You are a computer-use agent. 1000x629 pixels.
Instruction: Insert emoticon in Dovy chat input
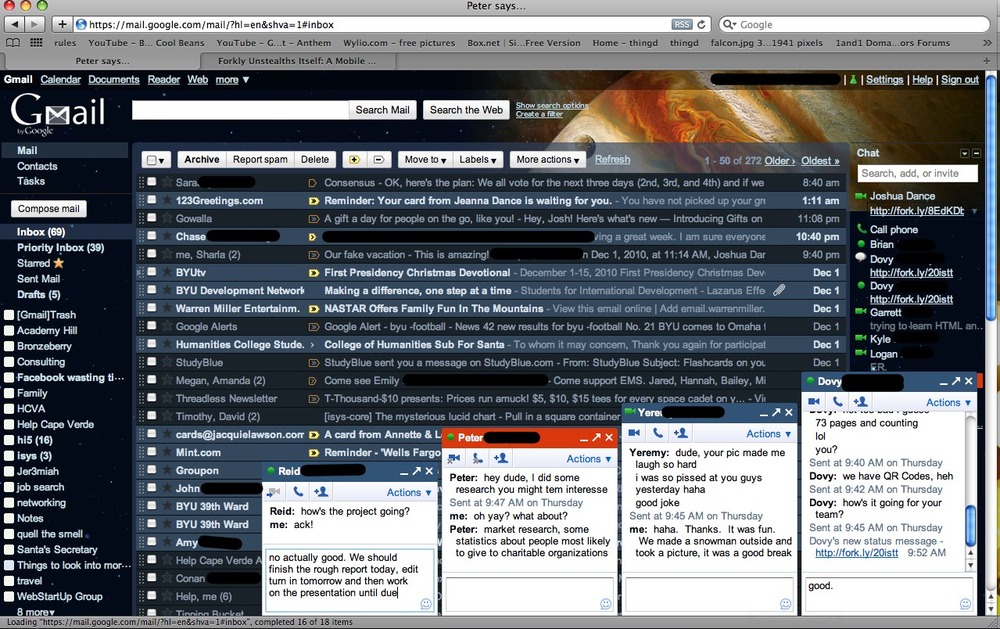click(x=966, y=603)
